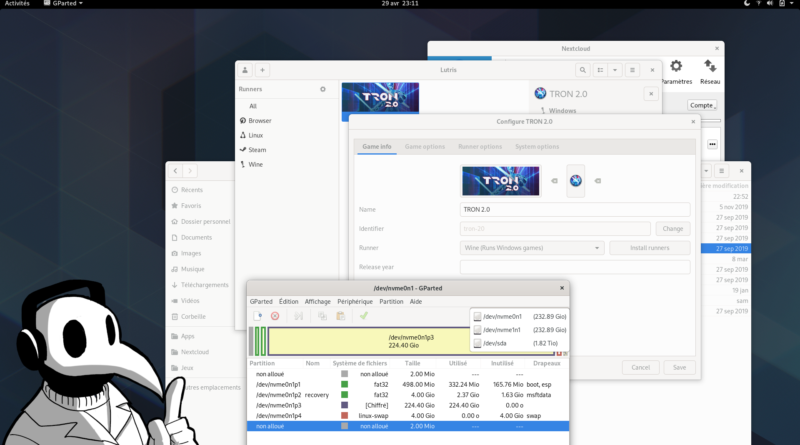The width and height of the screenshot is (800, 445).
Task: Click the purple swatch in nvme0n1p3 row
Action: (344, 405)
